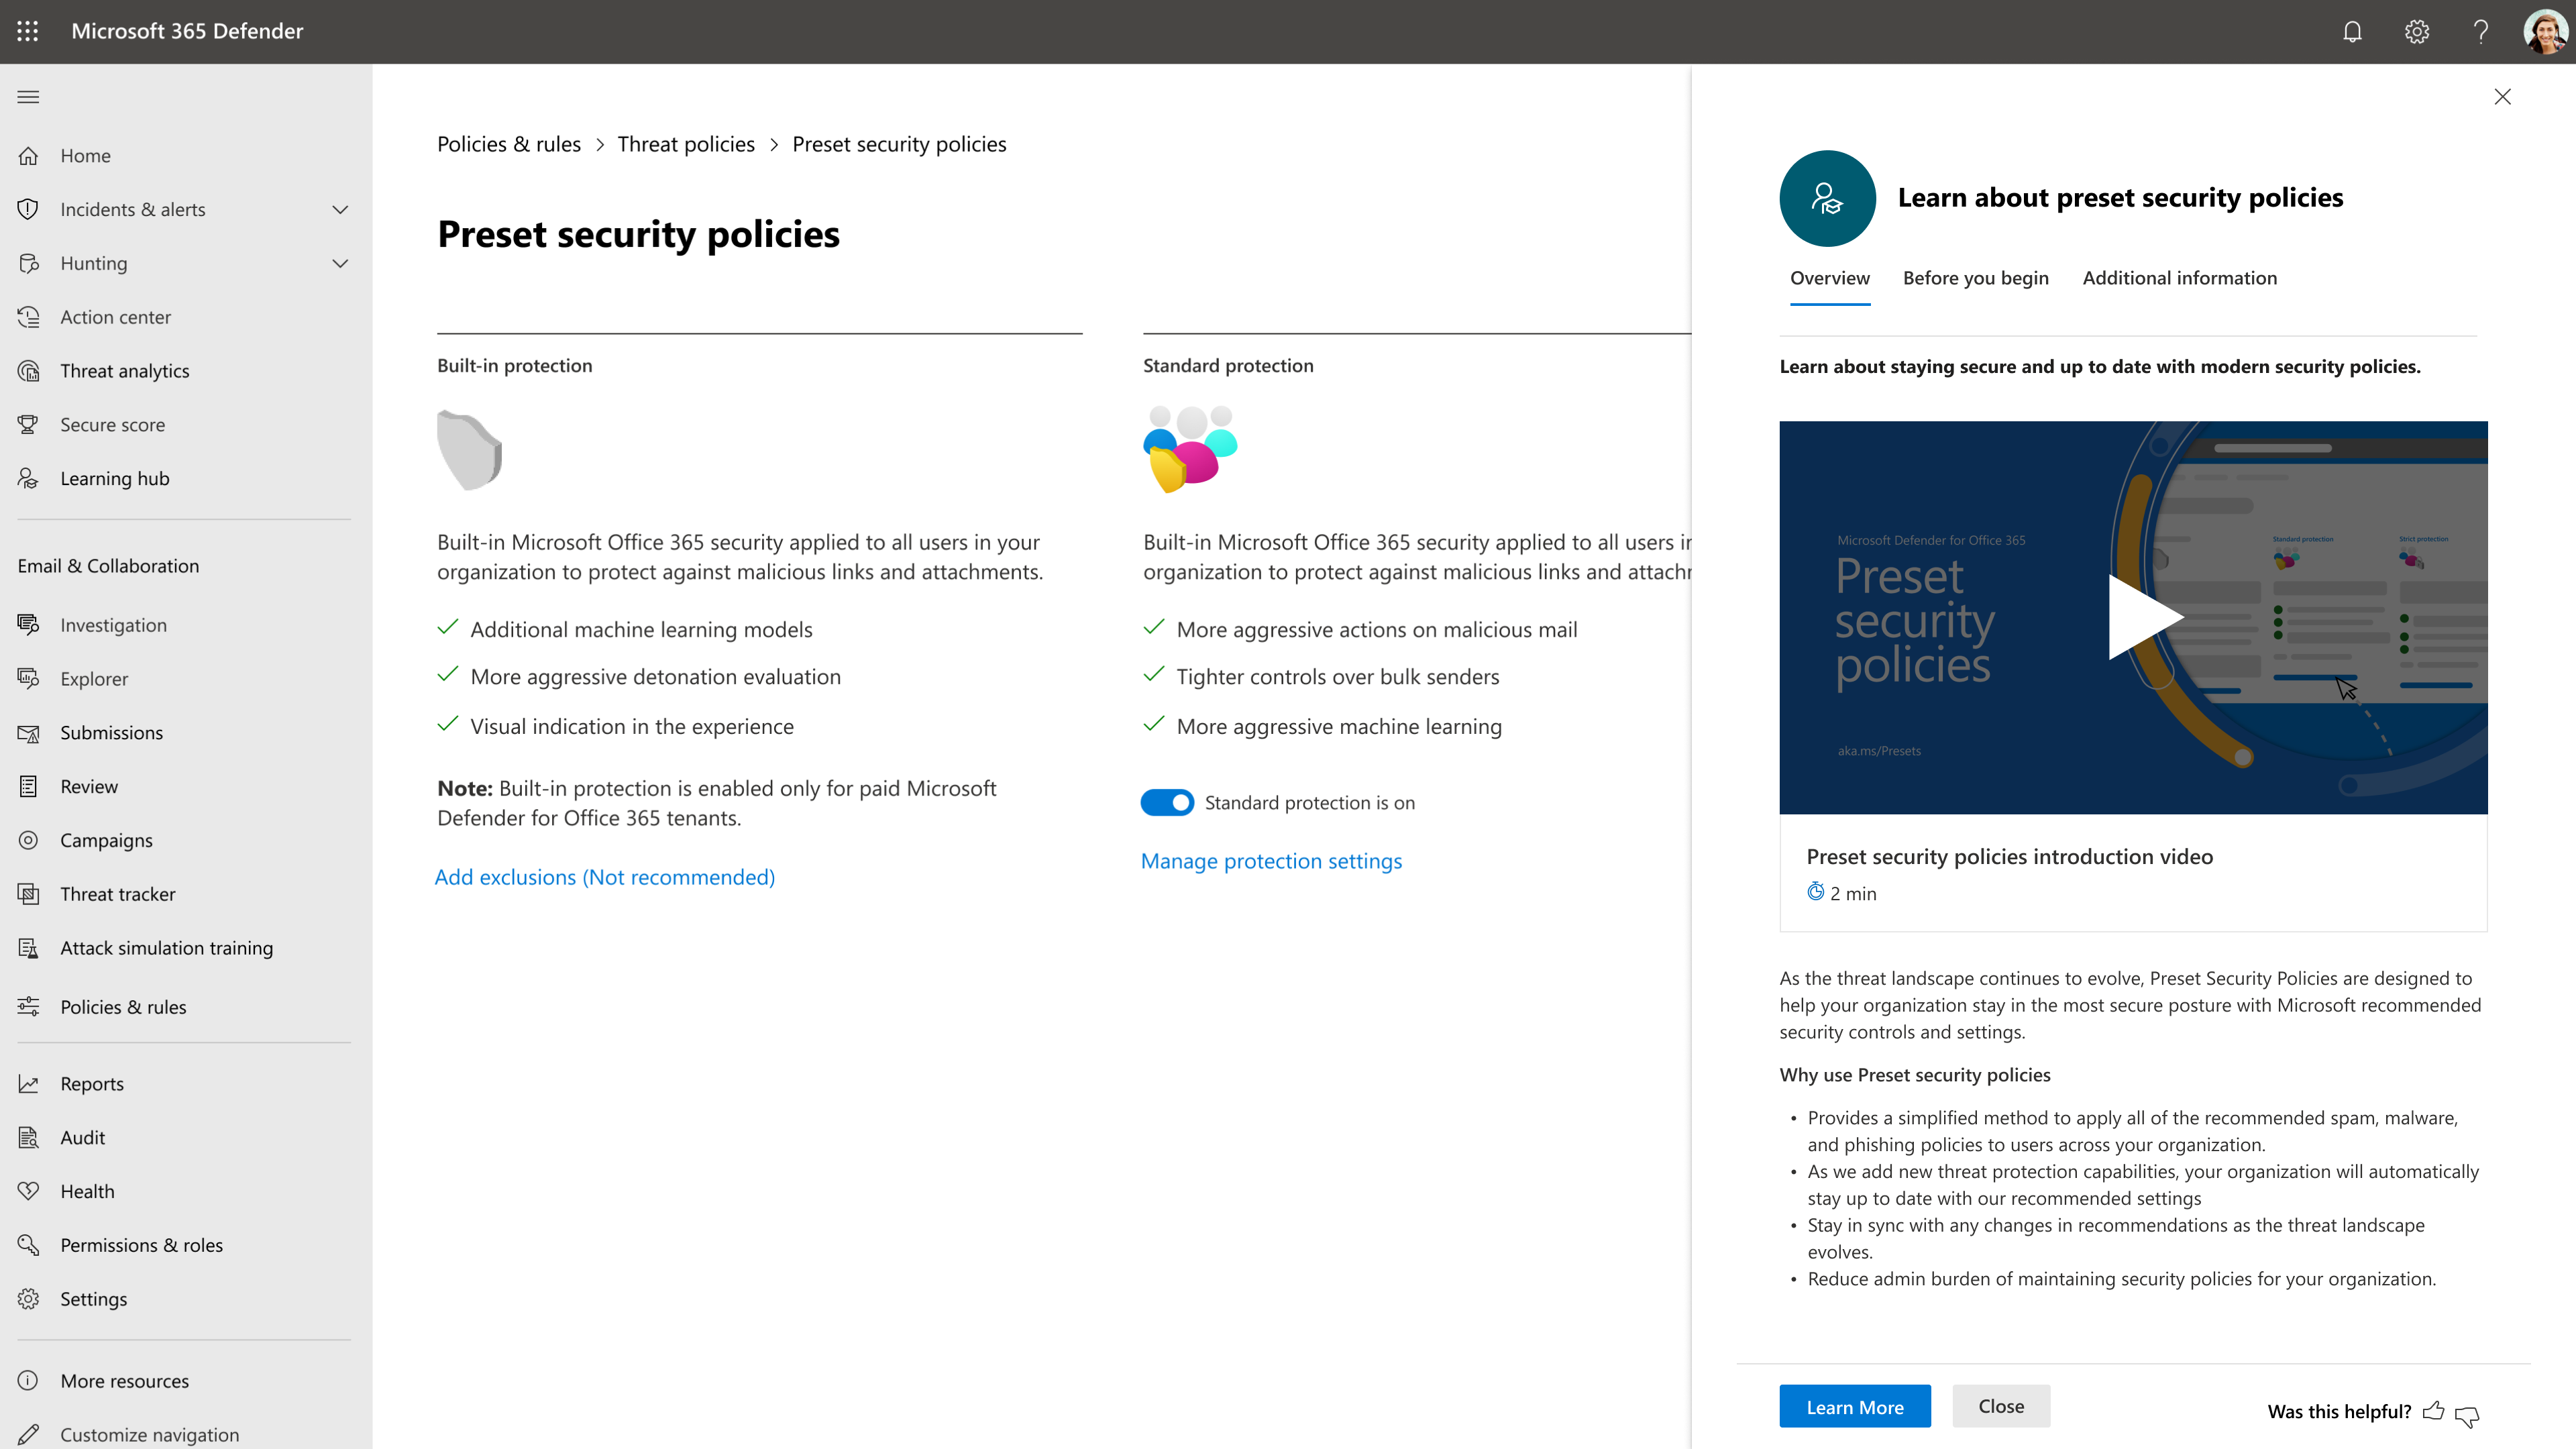Image resolution: width=2576 pixels, height=1449 pixels.
Task: Expand Incidents & alerts section
Action: pyautogui.click(x=340, y=209)
